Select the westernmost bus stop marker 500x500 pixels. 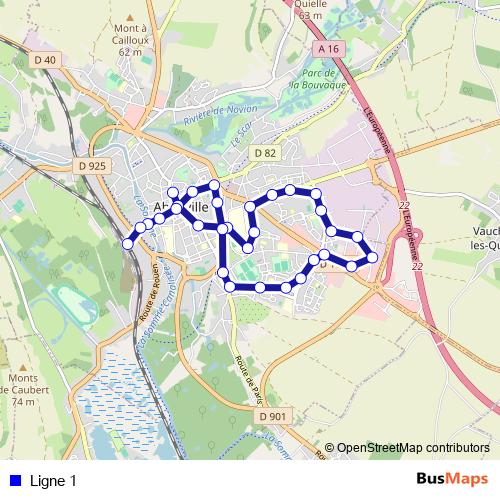(128, 244)
